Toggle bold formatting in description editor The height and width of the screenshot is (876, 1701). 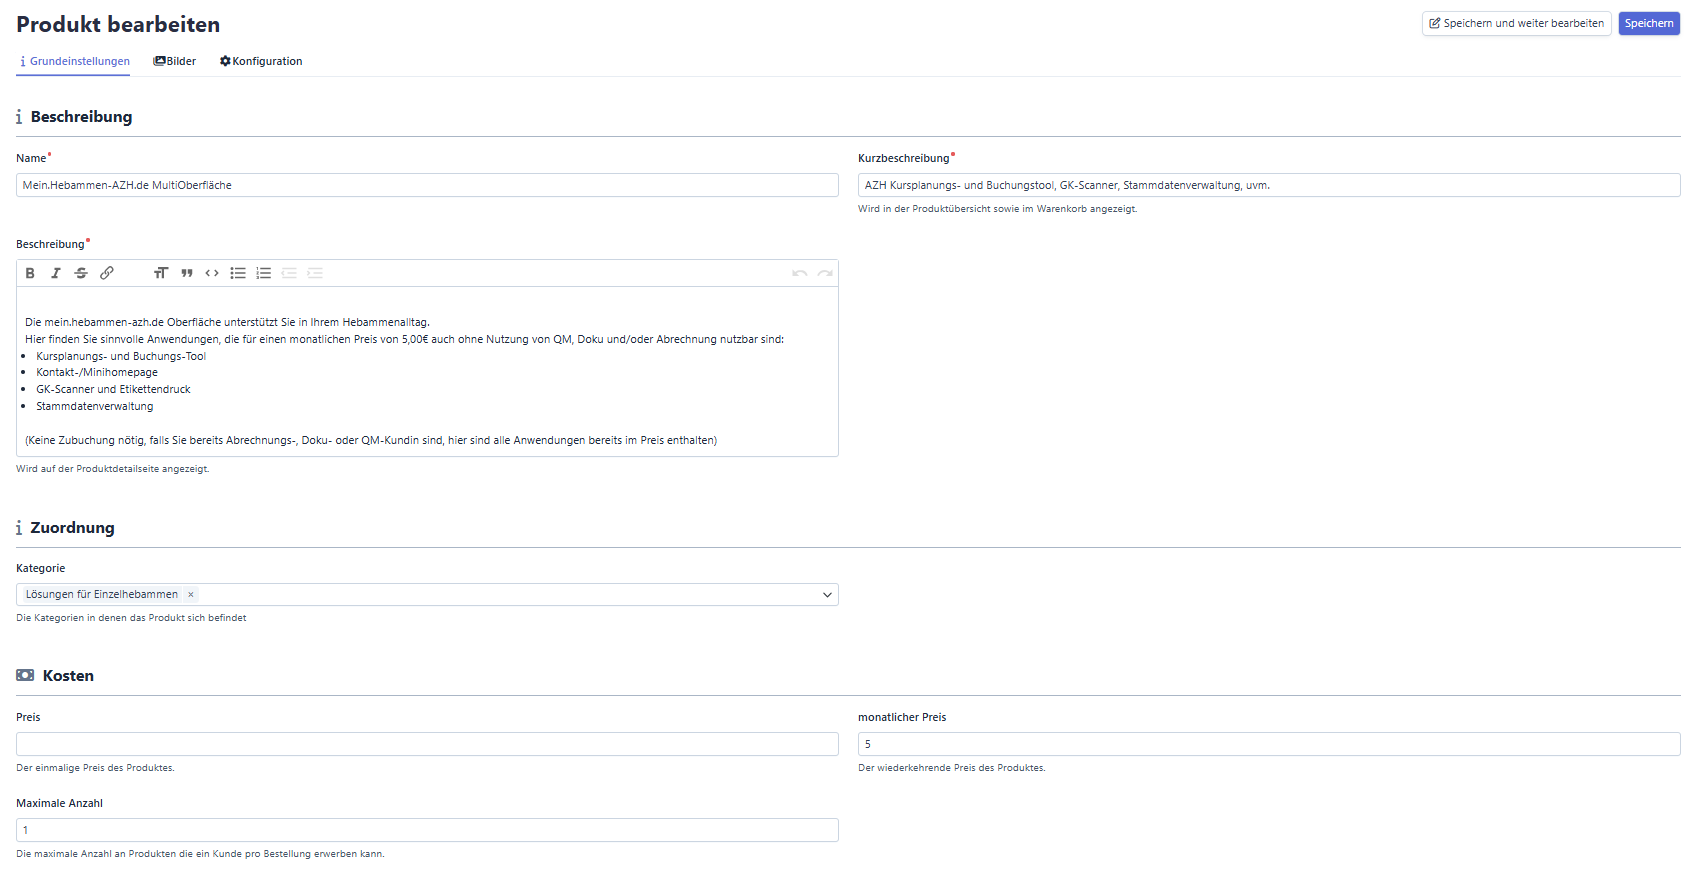[30, 273]
